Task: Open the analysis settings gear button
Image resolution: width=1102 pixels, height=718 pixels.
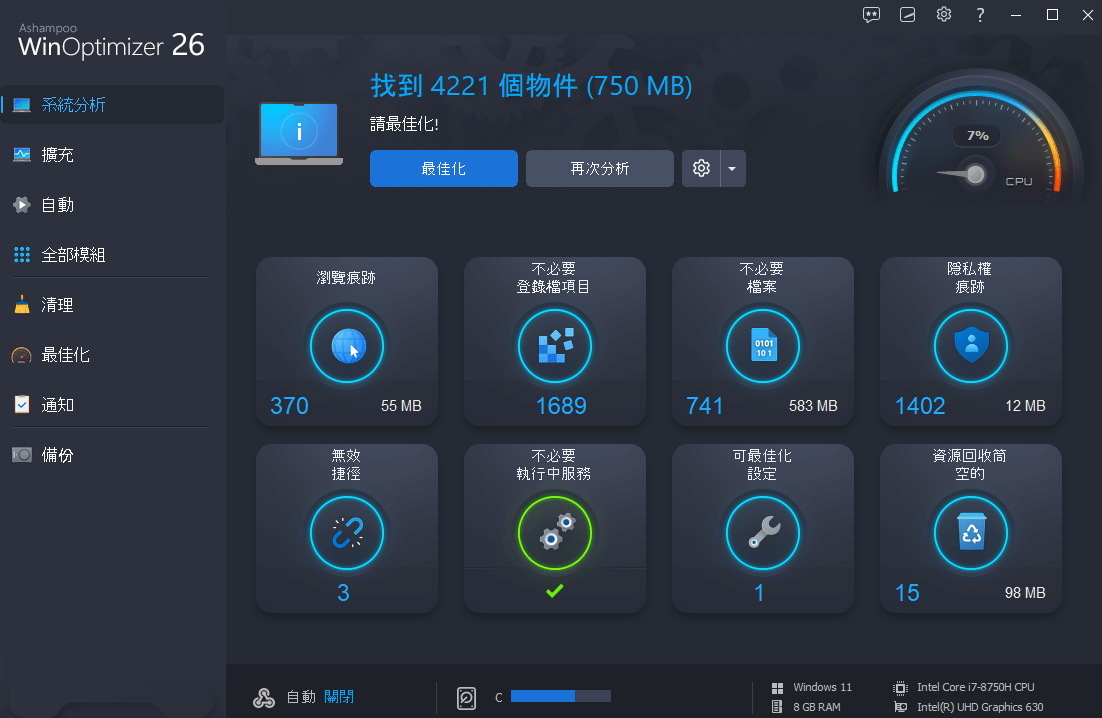Action: click(x=701, y=169)
